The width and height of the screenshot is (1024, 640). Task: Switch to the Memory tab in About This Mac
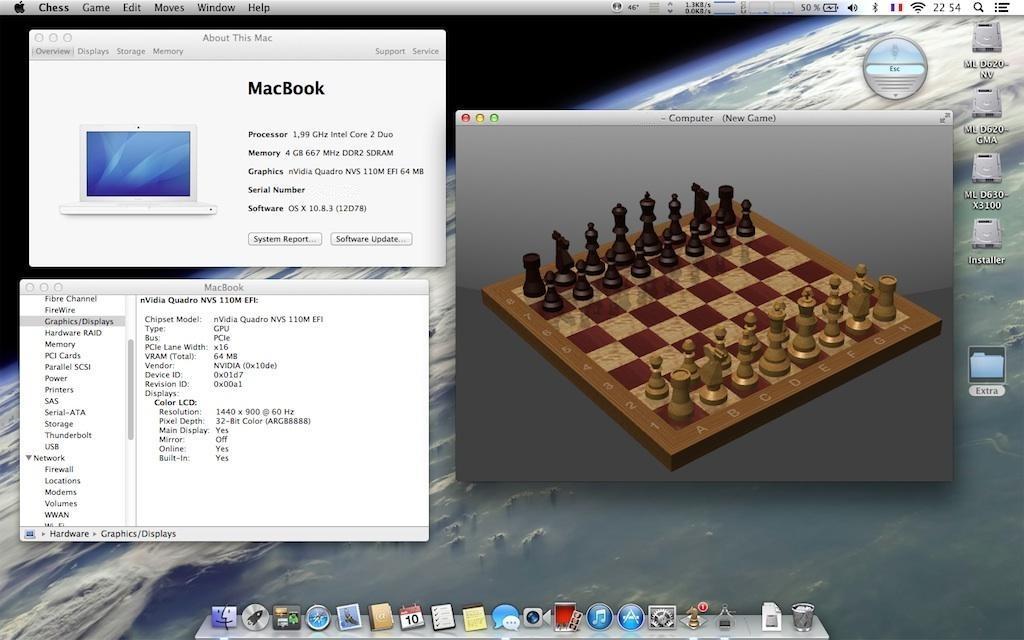[168, 51]
